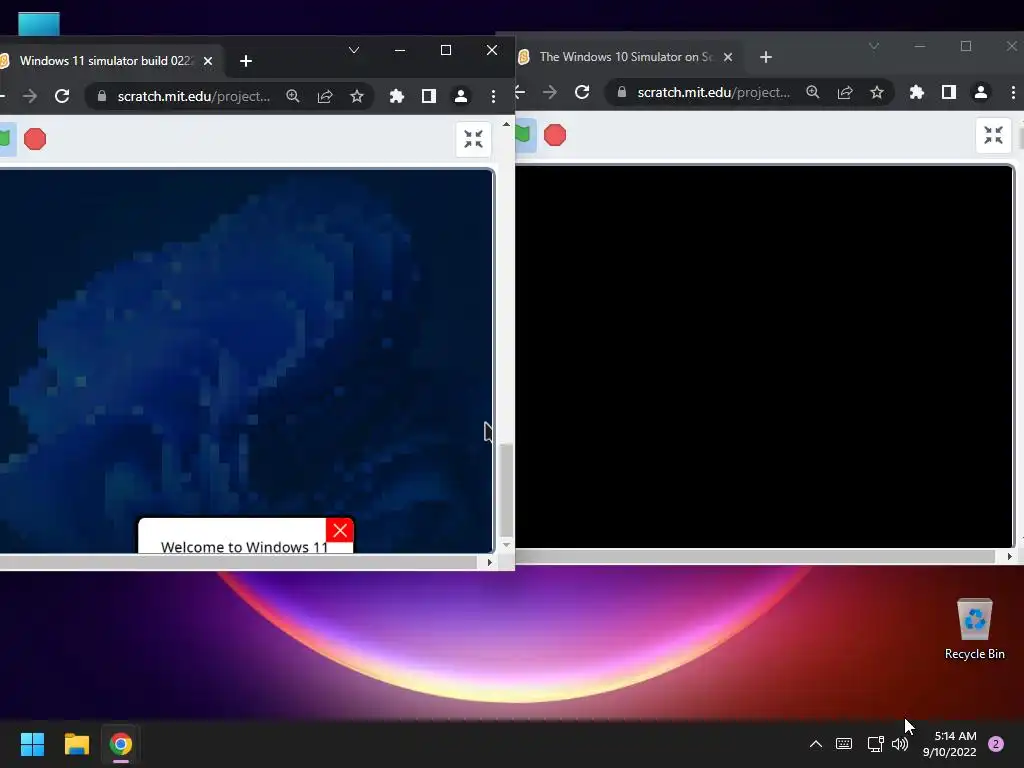Share this page in the right Chrome window
The image size is (1024, 768).
point(845,93)
